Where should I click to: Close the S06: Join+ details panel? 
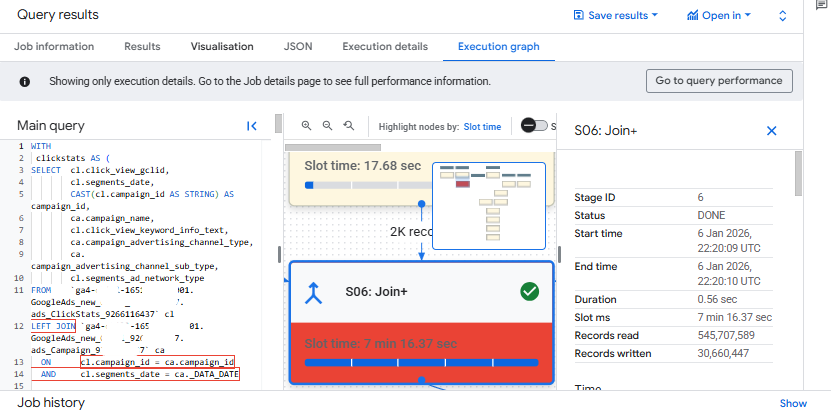pos(771,130)
